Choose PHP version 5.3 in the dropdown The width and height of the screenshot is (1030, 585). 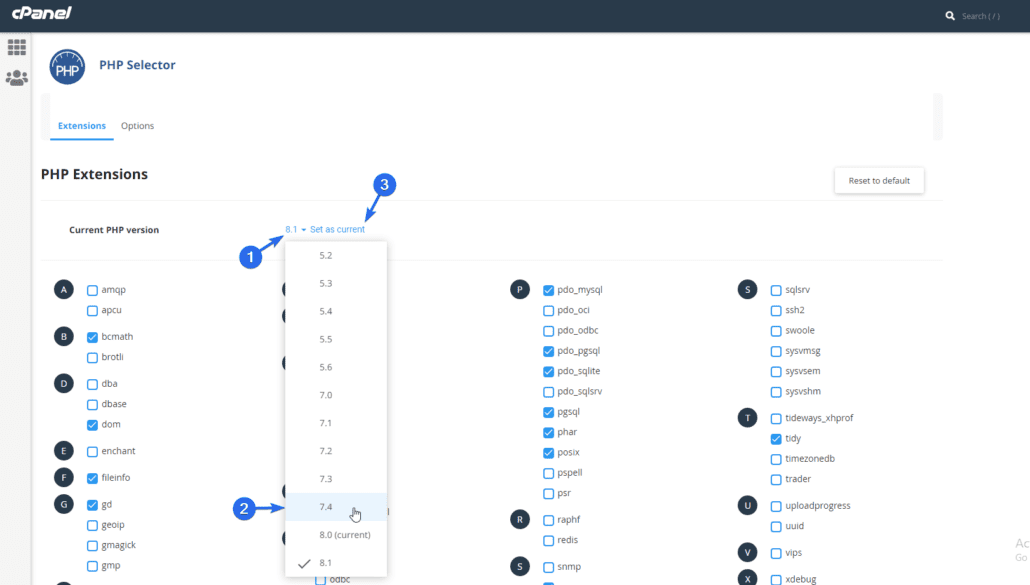point(336,284)
